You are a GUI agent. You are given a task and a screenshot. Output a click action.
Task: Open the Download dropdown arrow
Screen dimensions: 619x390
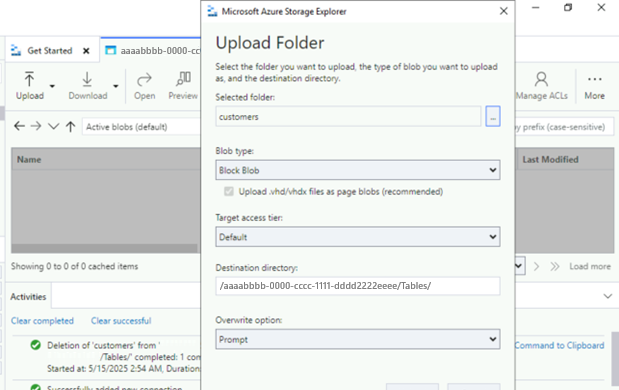tap(116, 86)
